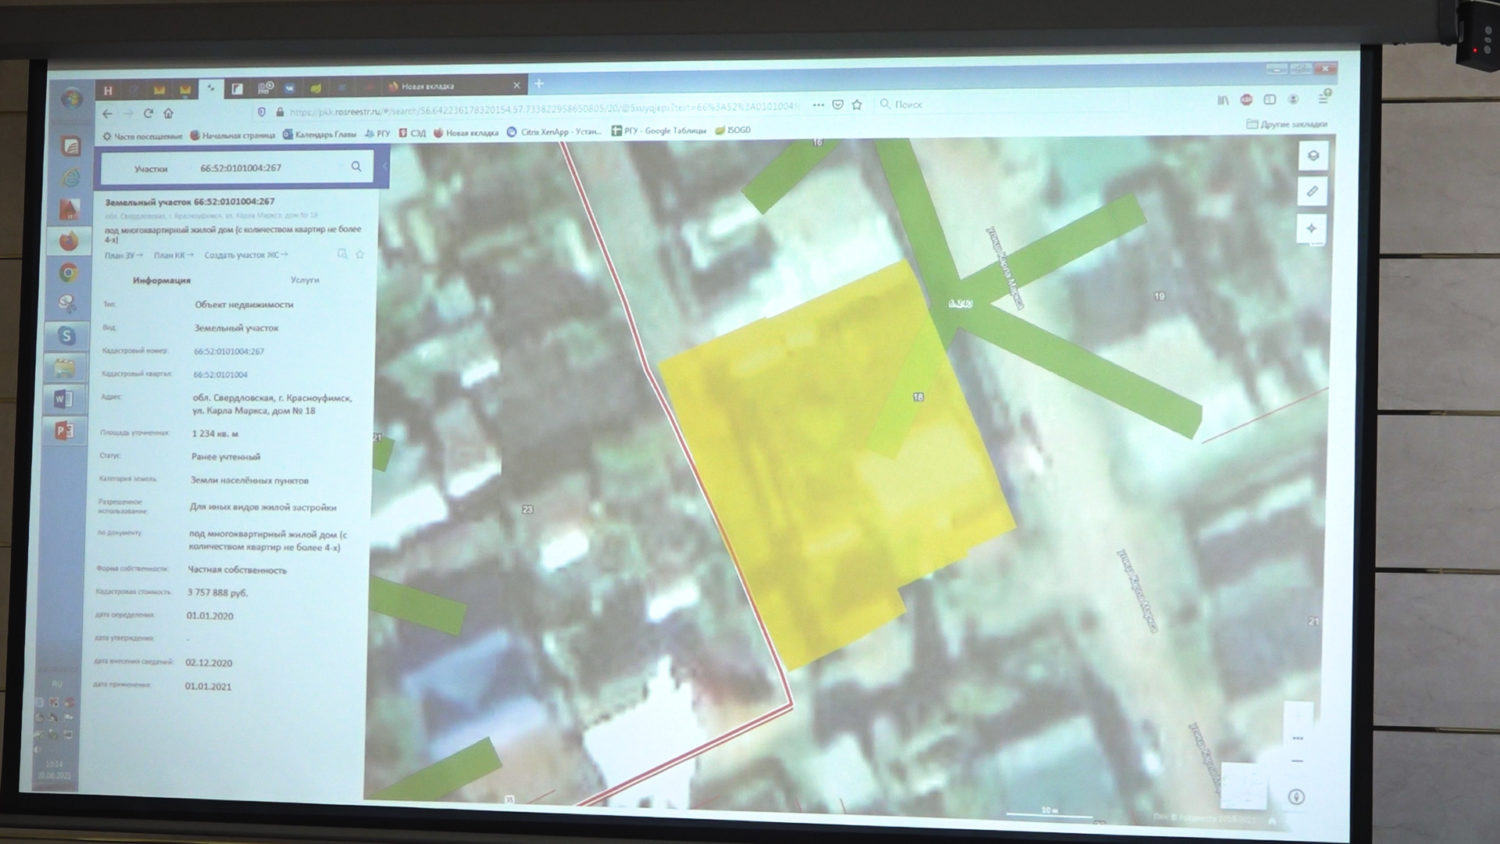This screenshot has width=1500, height=844.
Task: Go to the browser home page
Action: point(168,114)
